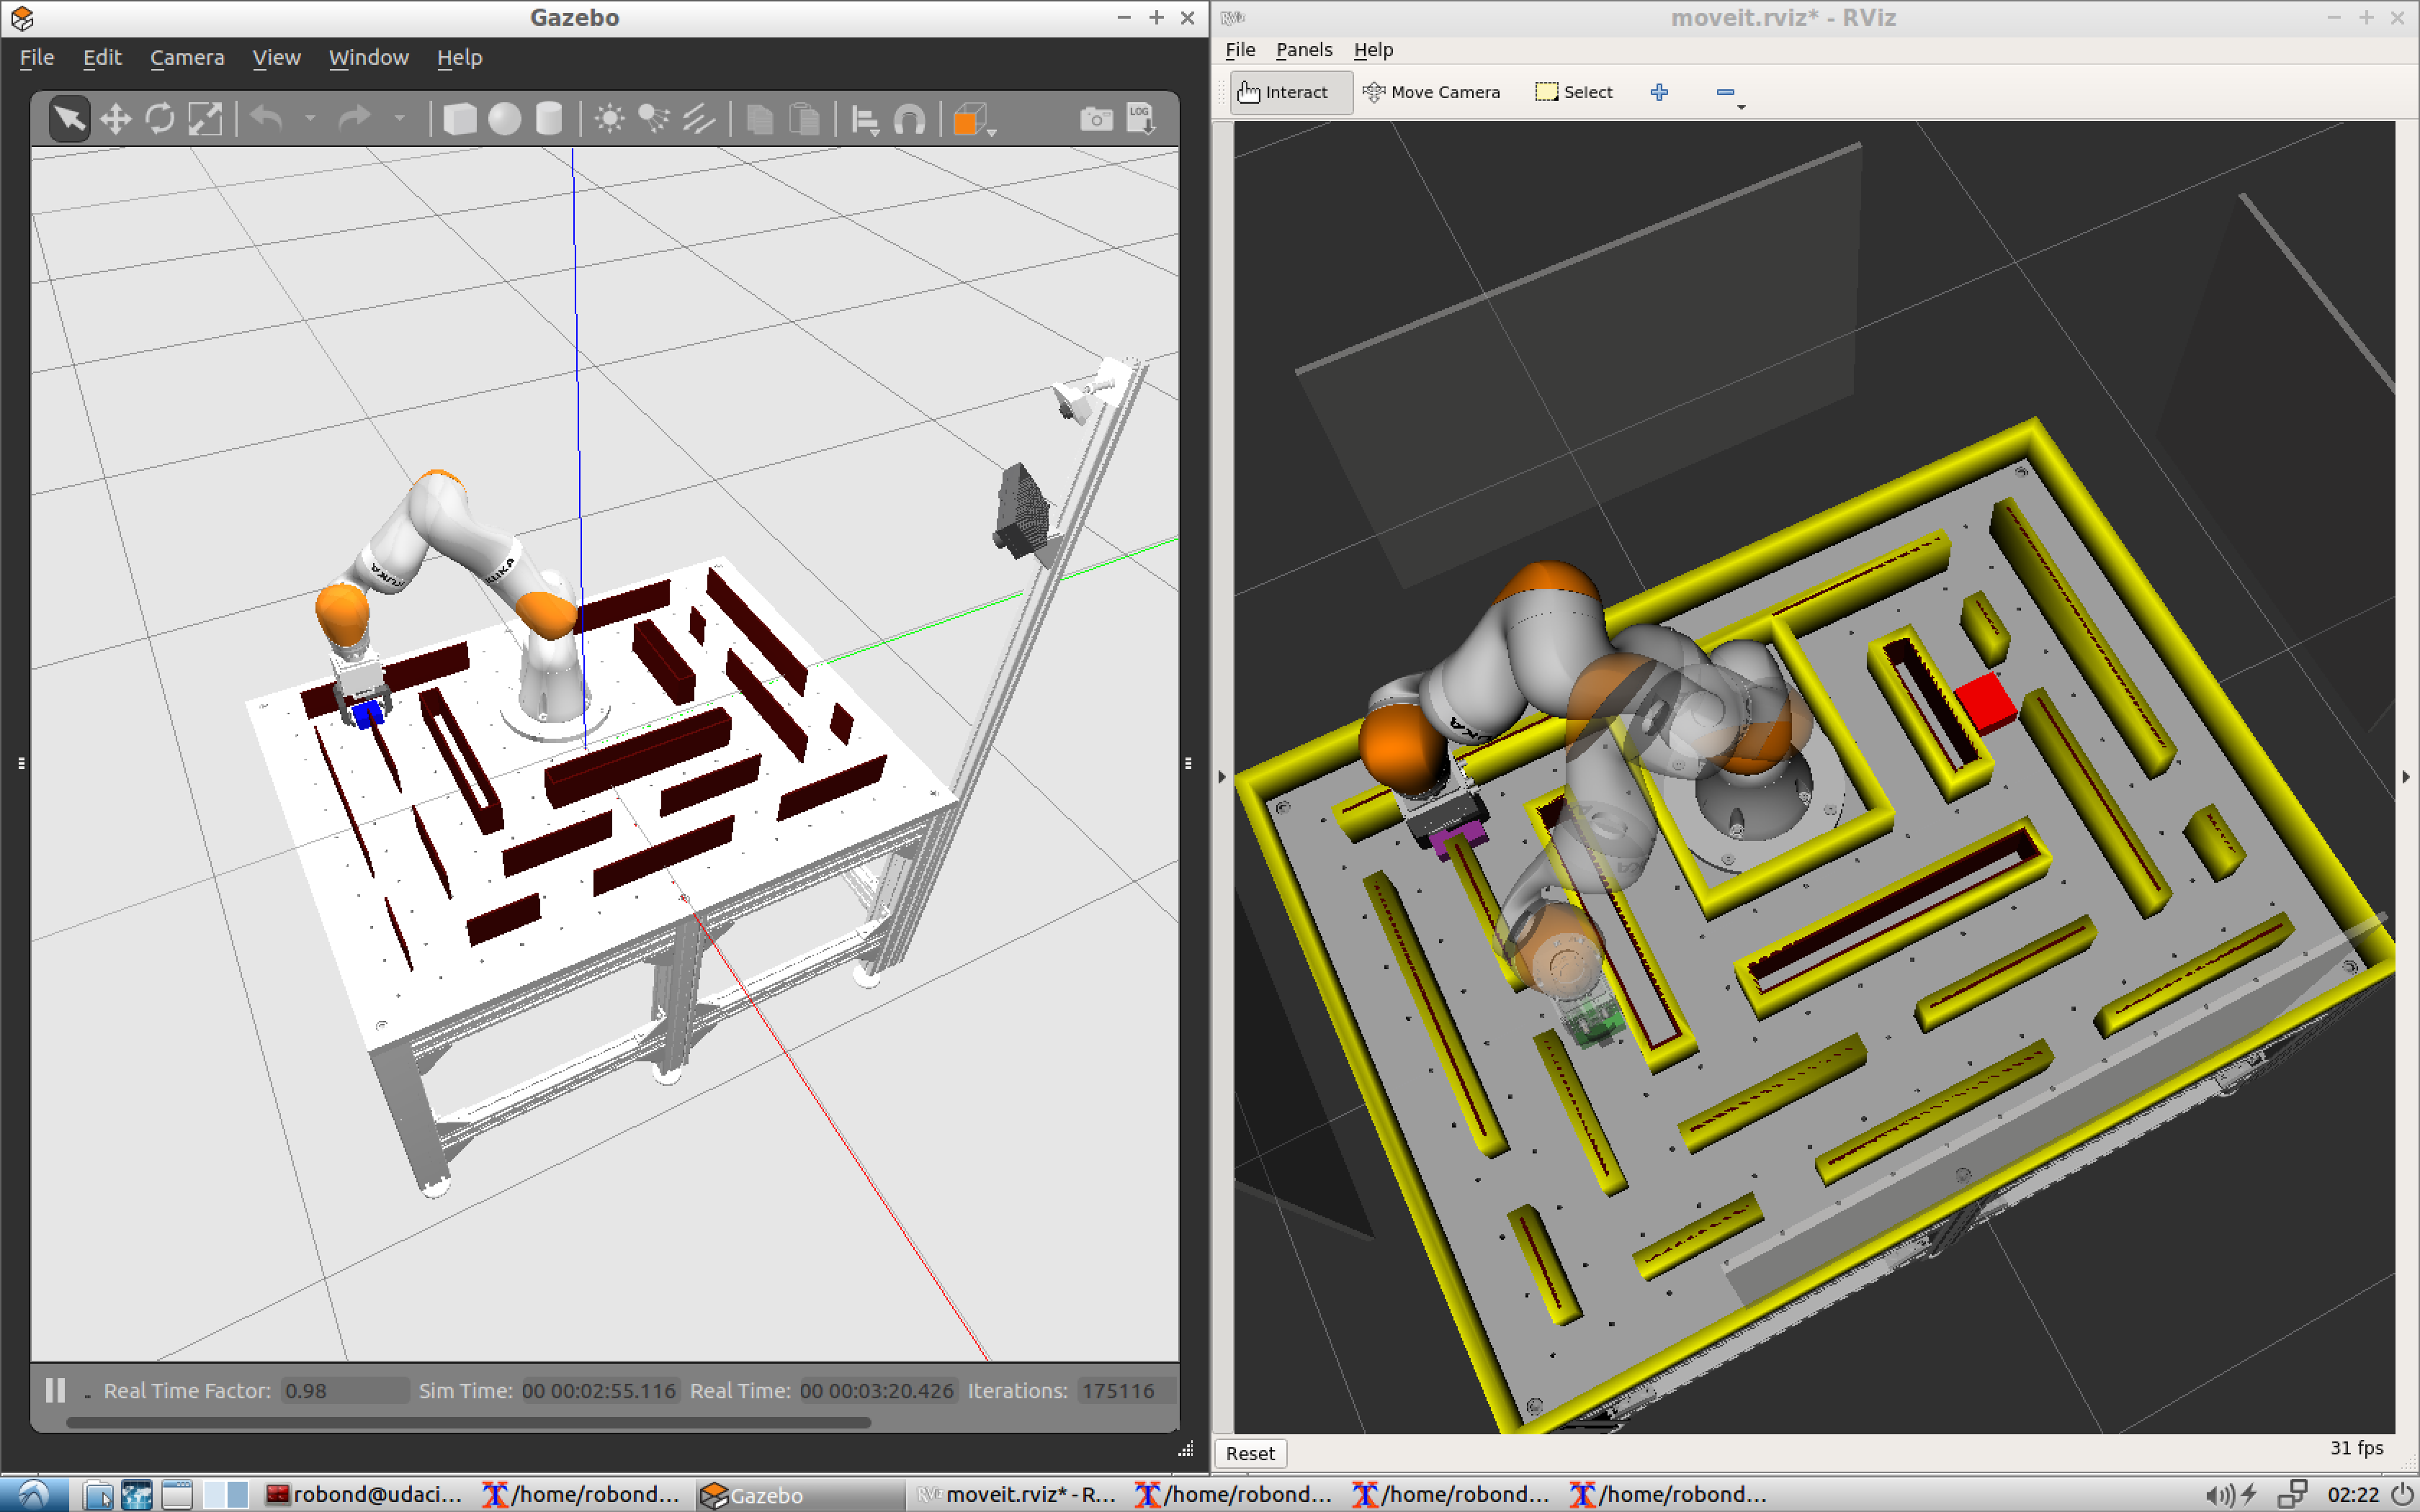
Task: Open the data logger
Action: [x=1141, y=120]
